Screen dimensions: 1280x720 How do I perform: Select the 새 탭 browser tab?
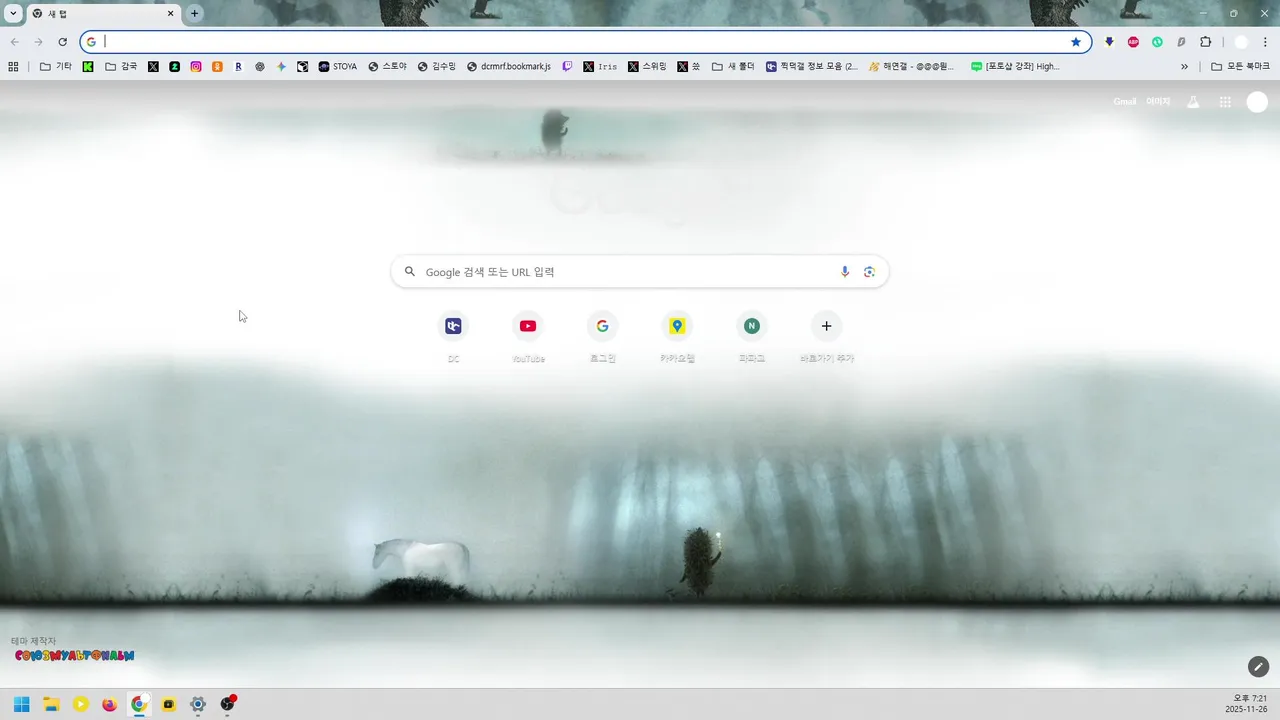pyautogui.click(x=102, y=14)
